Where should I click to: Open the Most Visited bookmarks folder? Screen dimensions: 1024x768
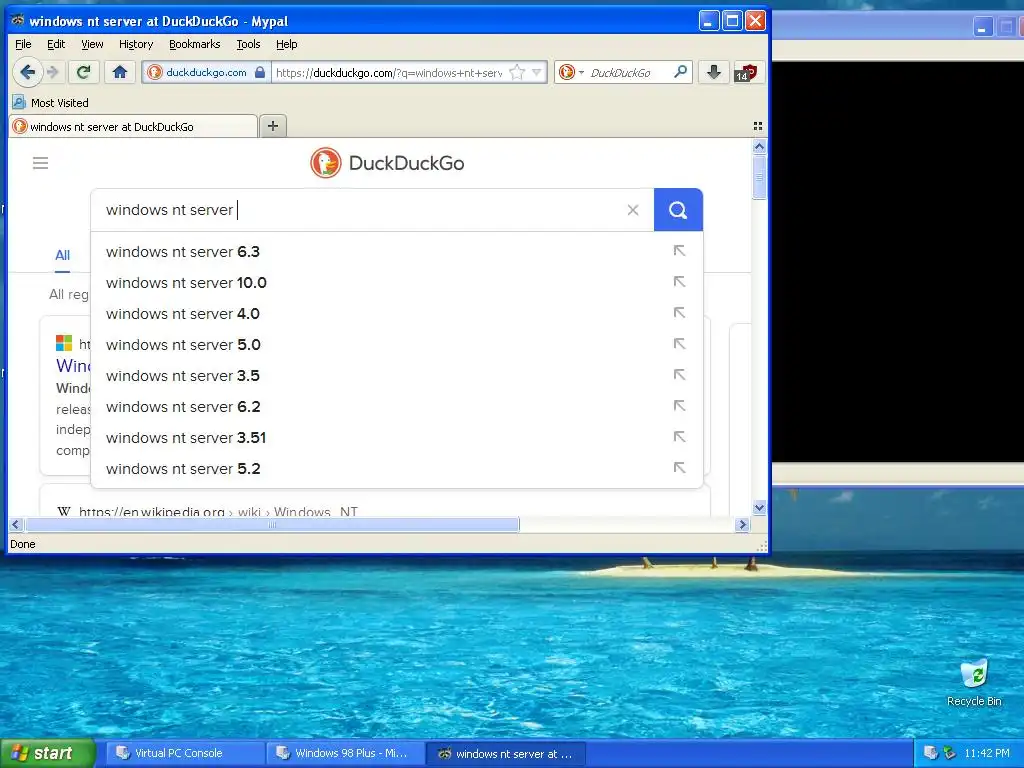(x=50, y=103)
